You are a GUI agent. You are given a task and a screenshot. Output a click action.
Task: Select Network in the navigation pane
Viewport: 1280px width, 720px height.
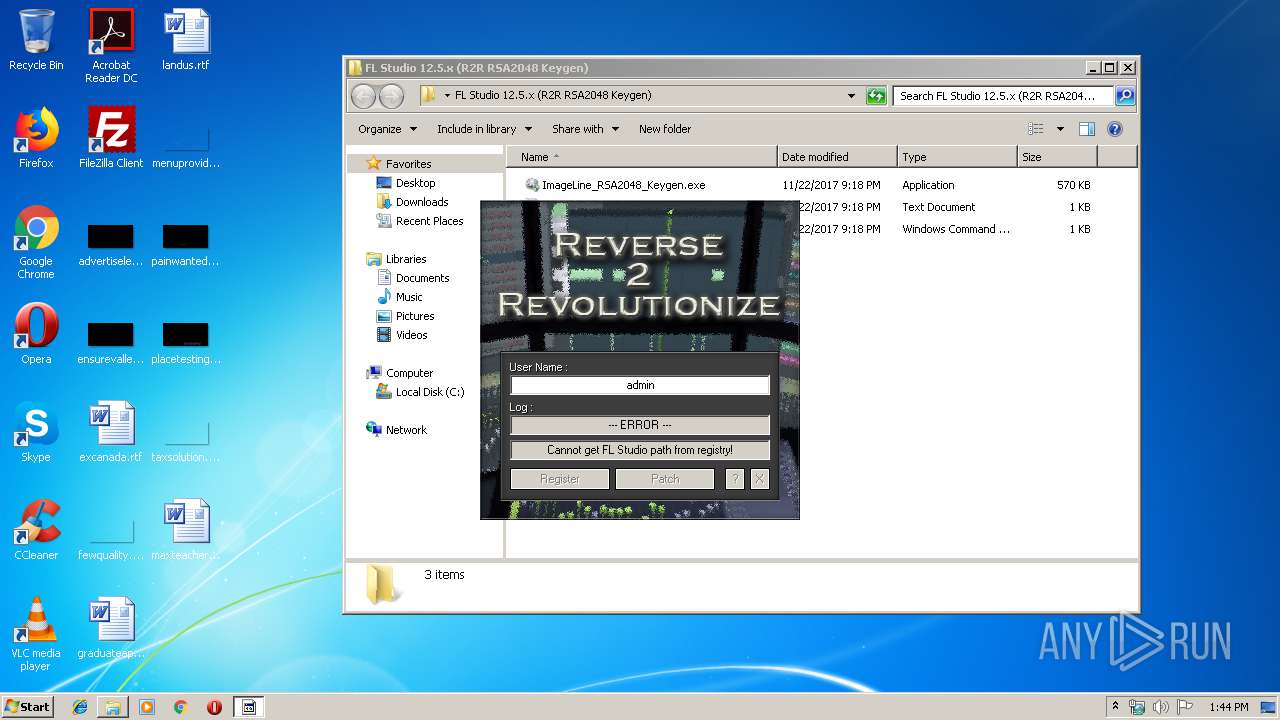406,430
